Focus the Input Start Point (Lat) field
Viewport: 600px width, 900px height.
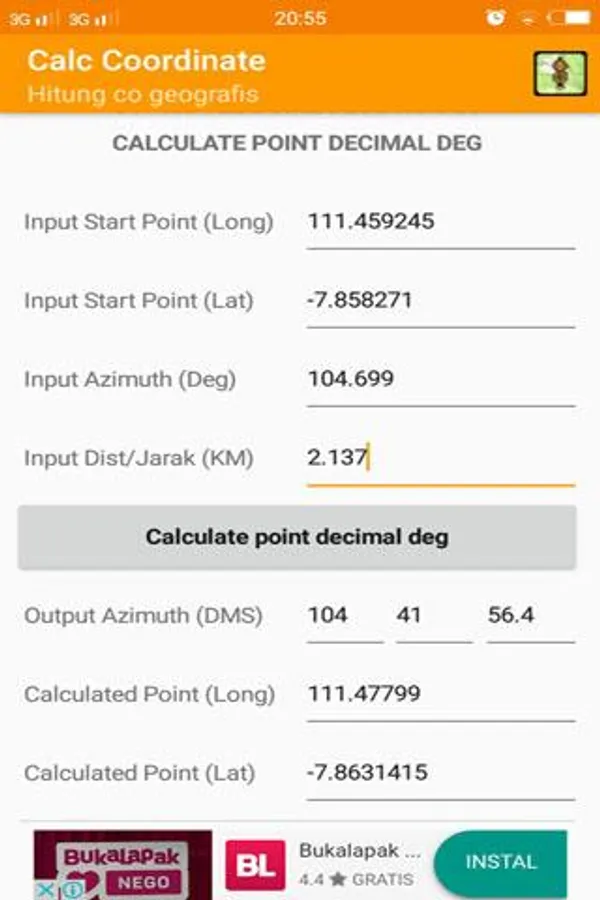pos(440,301)
